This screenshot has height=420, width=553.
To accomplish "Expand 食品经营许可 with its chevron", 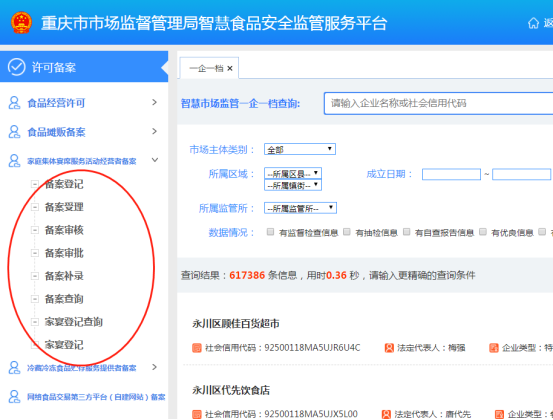I will point(154,102).
